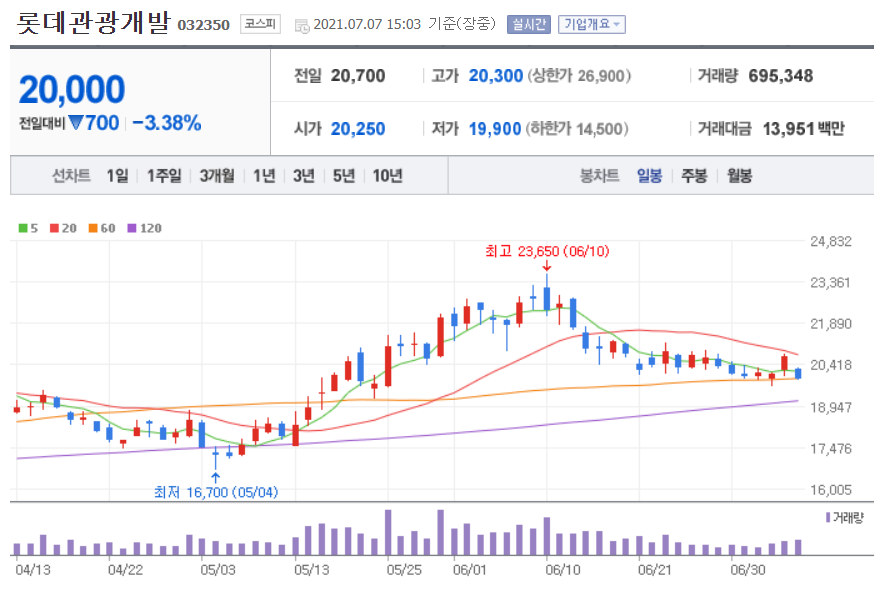Image resolution: width=874 pixels, height=592 pixels.
Task: Click the purple 거래량 volume legend
Action: pyautogui.click(x=844, y=518)
